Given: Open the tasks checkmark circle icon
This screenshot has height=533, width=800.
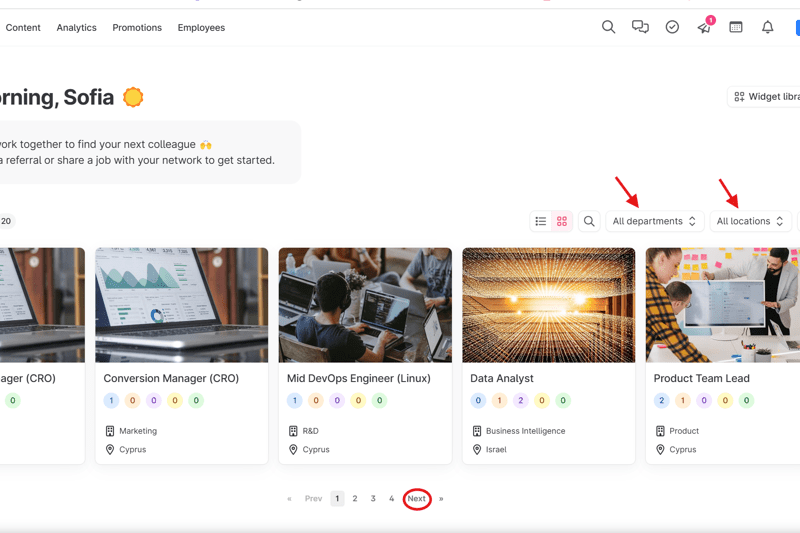Looking at the screenshot, I should pyautogui.click(x=672, y=27).
